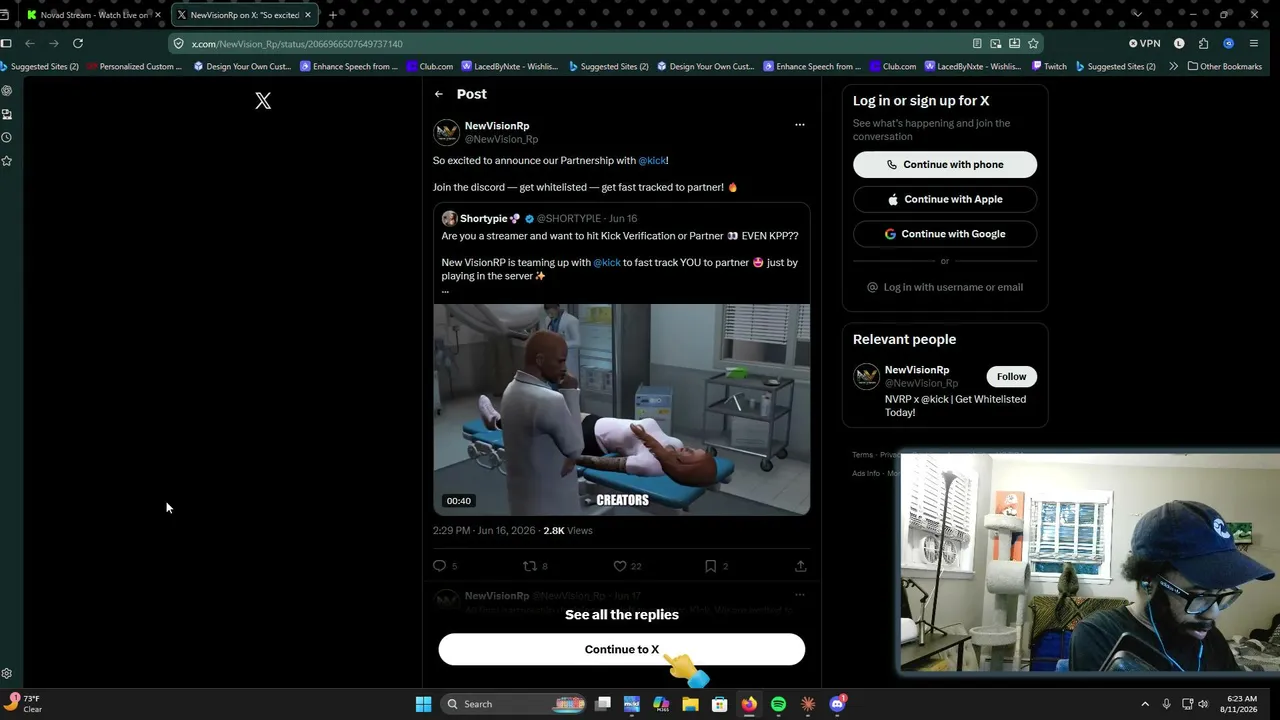Open the weather widget showing 73°F

[x=22, y=703]
